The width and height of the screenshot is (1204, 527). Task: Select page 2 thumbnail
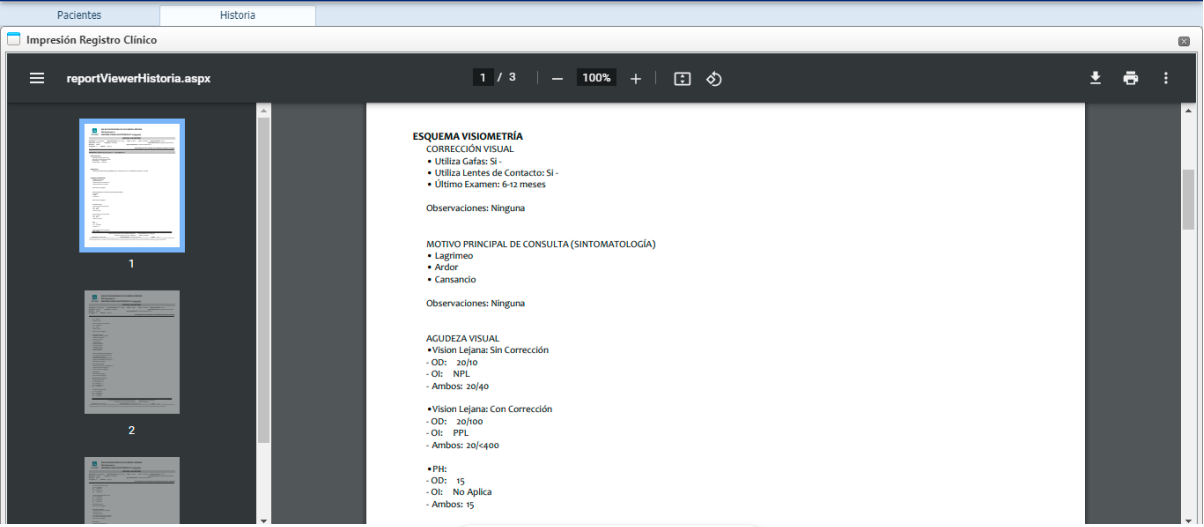click(x=132, y=352)
